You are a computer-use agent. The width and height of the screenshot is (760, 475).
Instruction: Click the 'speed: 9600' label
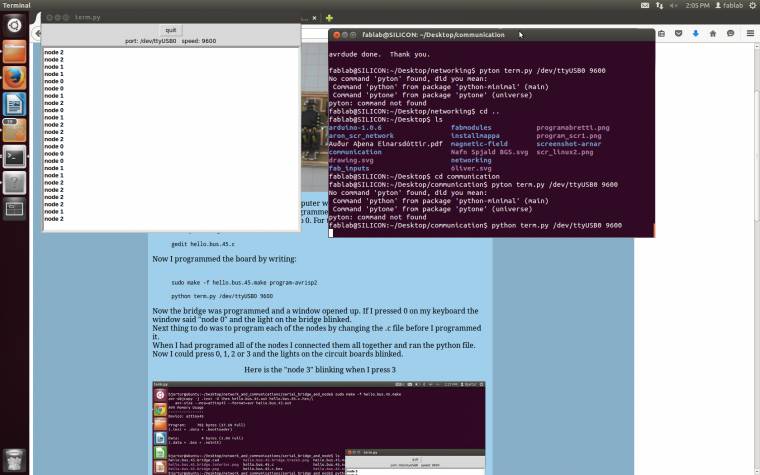[199, 41]
